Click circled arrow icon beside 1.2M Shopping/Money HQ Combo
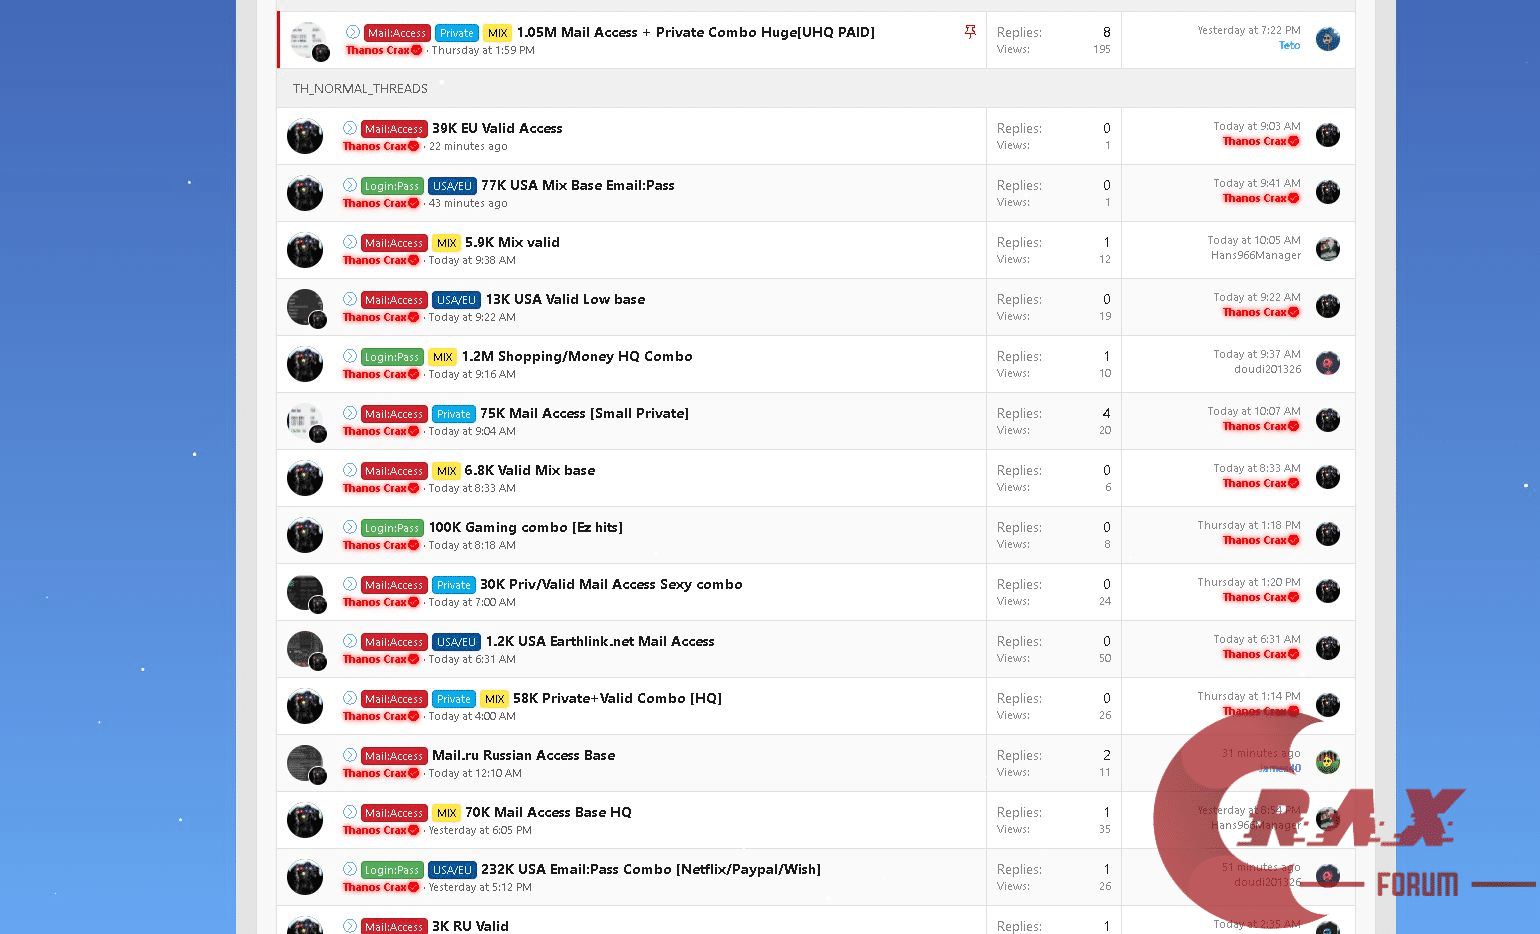The height and width of the screenshot is (934, 1540). pos(350,356)
